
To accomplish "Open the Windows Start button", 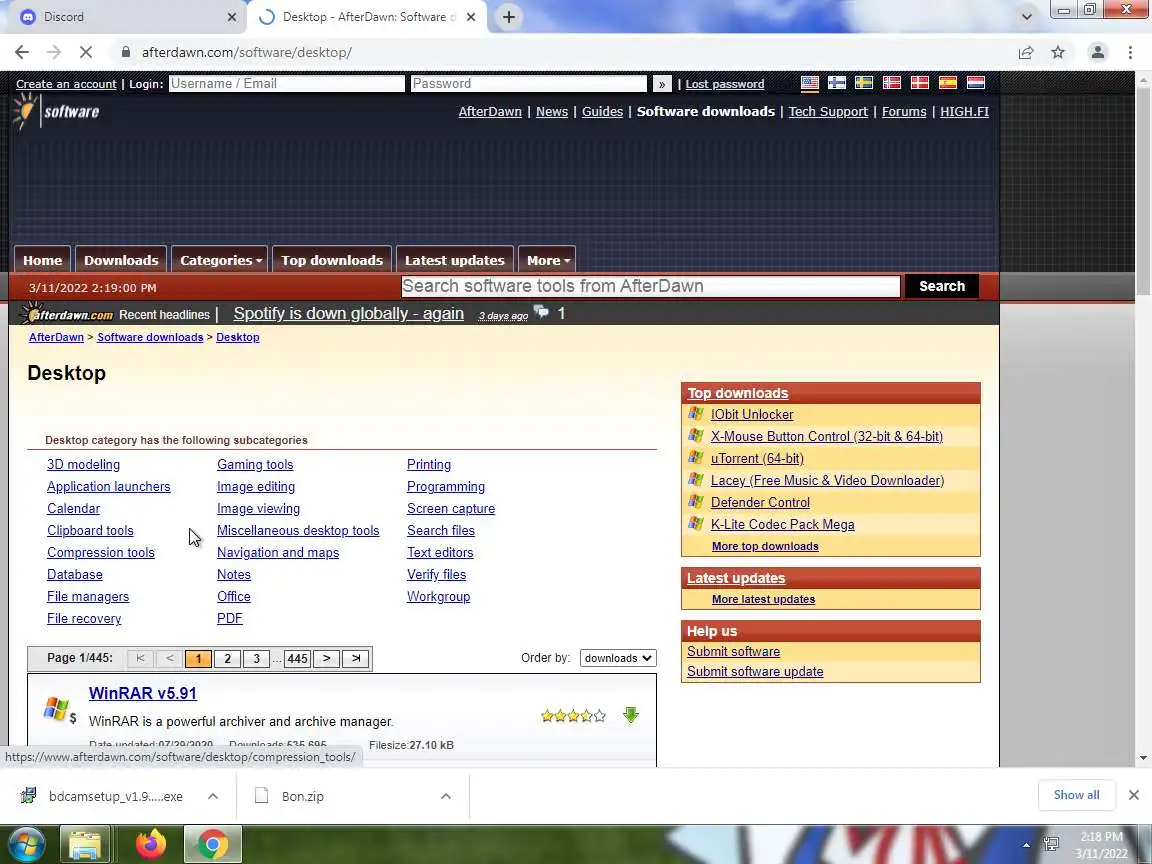I will pyautogui.click(x=27, y=845).
